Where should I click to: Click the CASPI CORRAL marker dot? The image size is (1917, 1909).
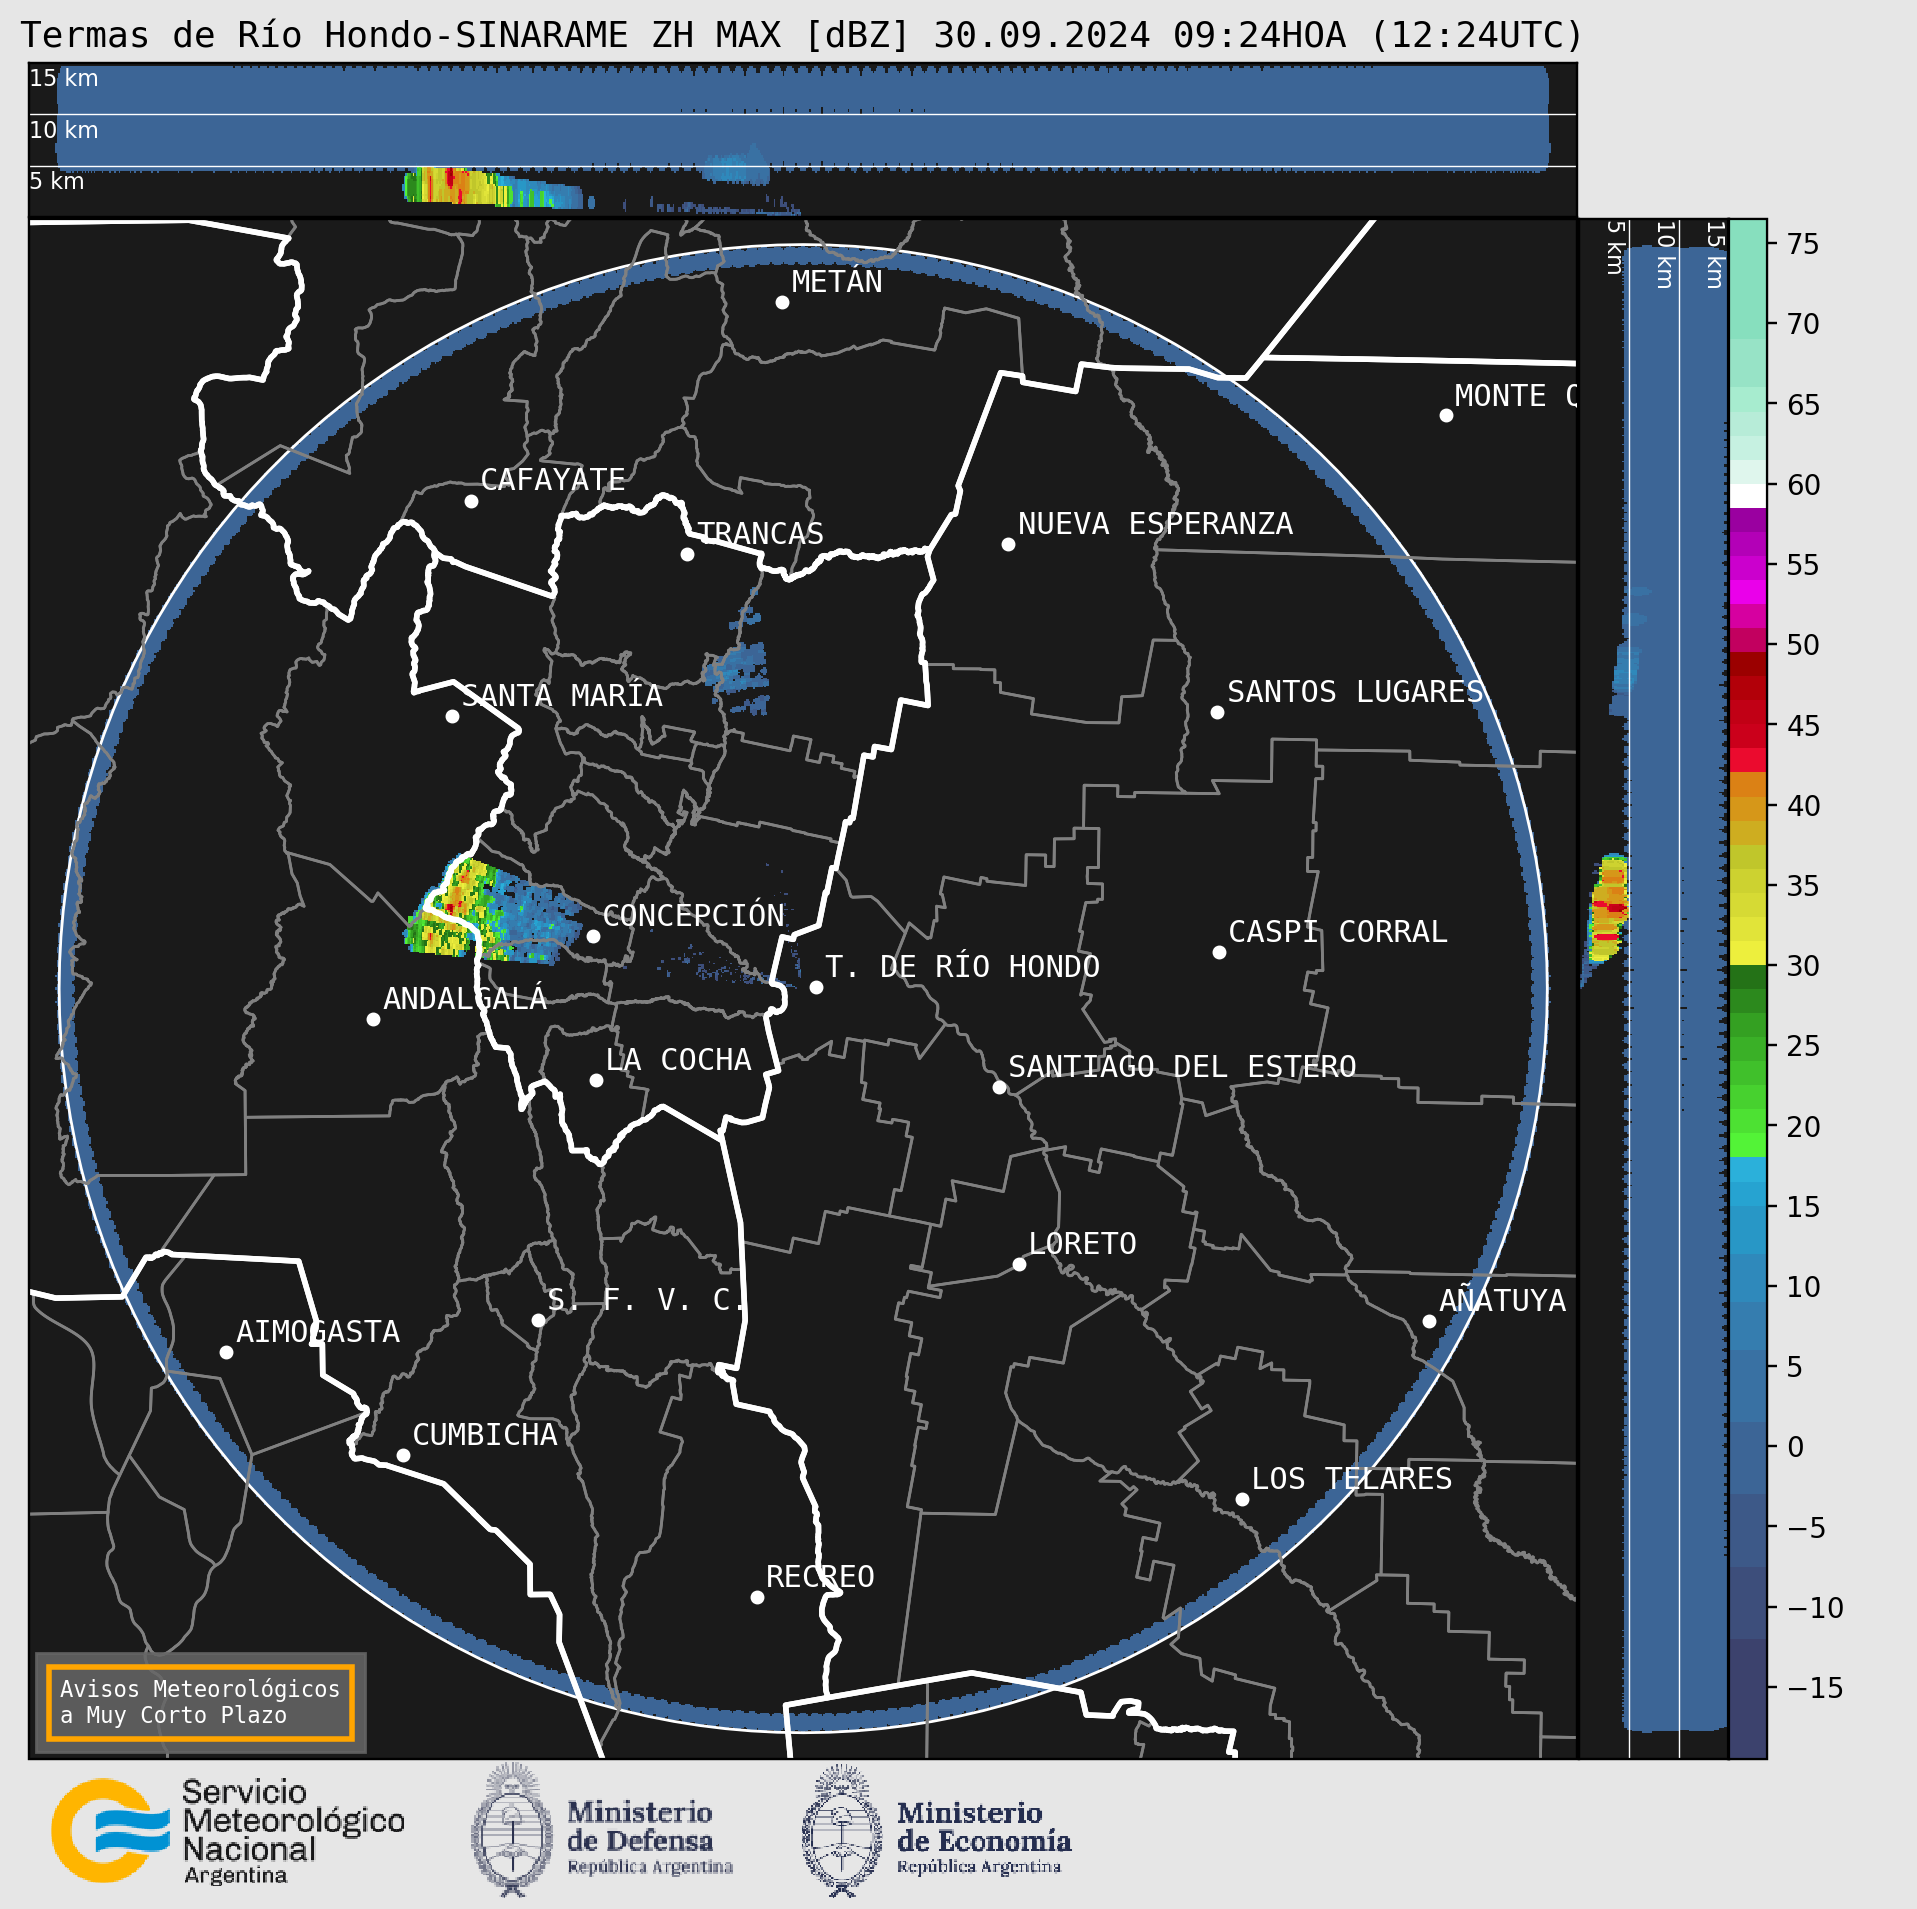pyautogui.click(x=1219, y=952)
